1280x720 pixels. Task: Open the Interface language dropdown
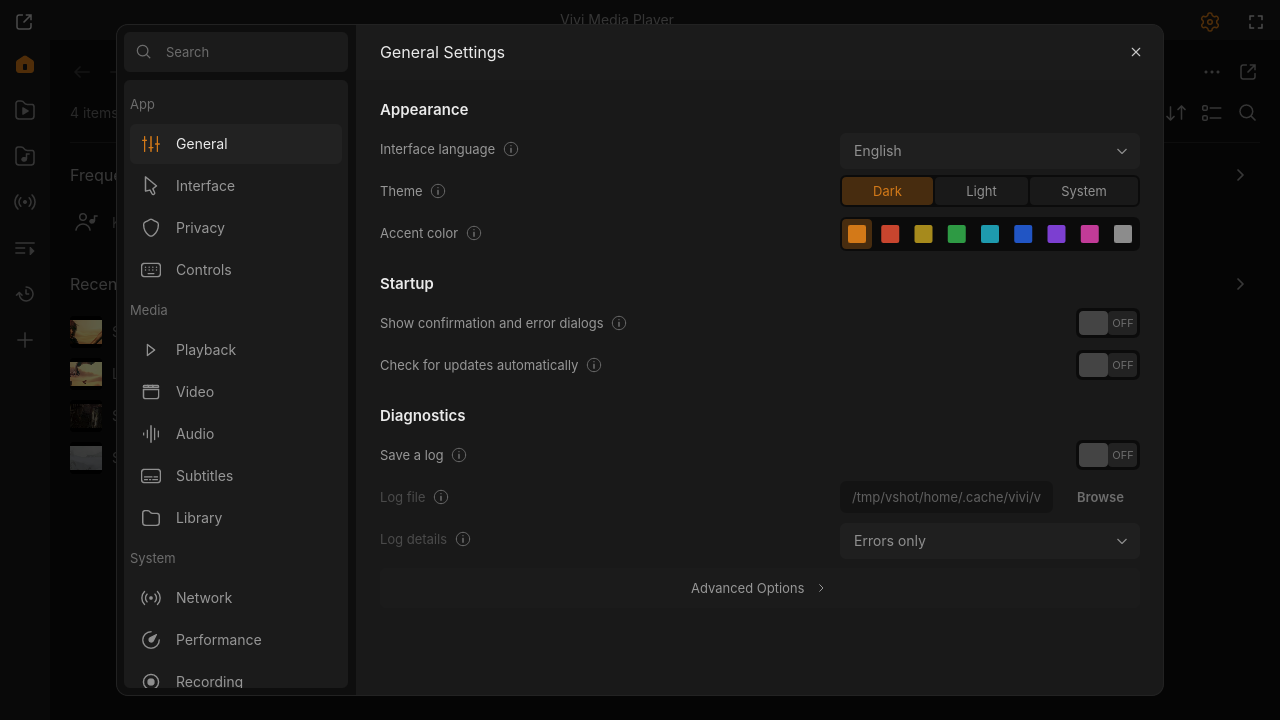pyautogui.click(x=990, y=151)
